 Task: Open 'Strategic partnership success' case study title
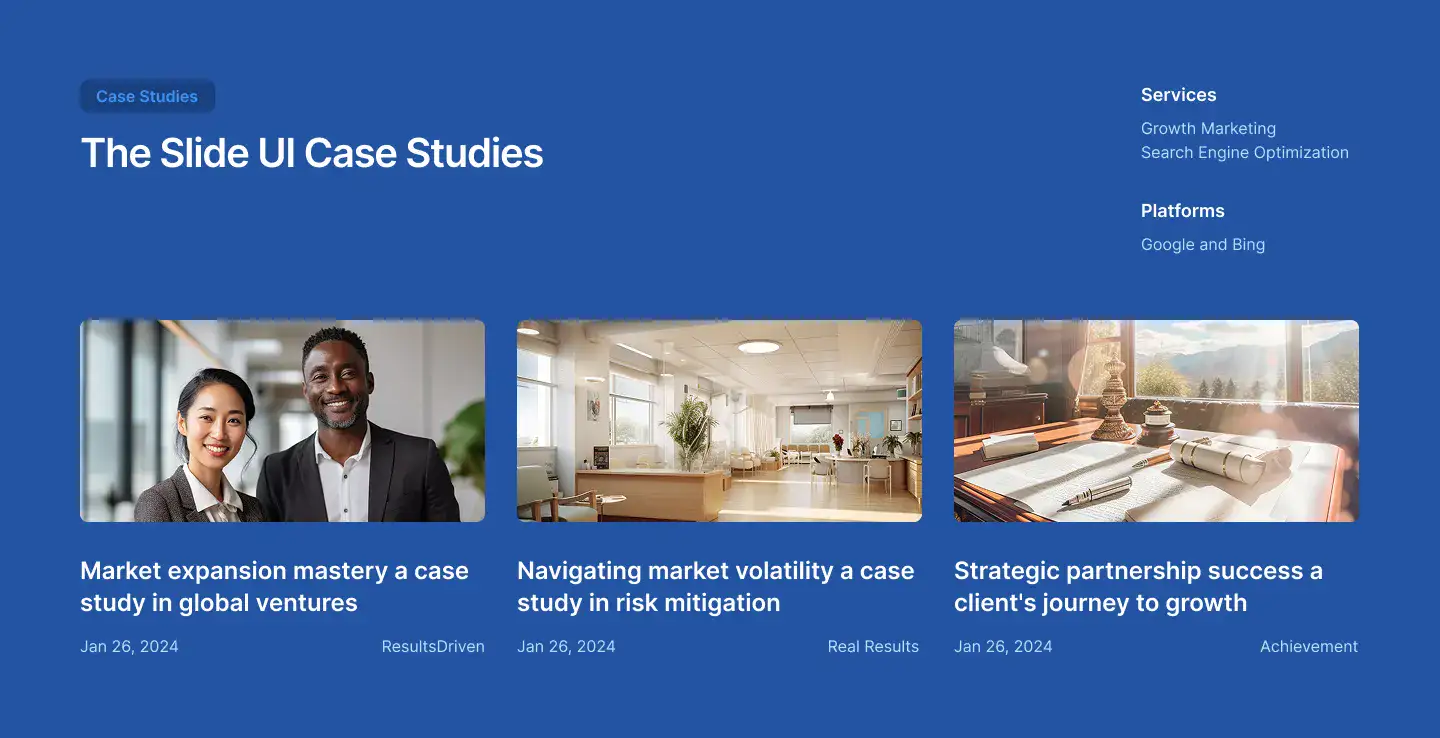1138,587
